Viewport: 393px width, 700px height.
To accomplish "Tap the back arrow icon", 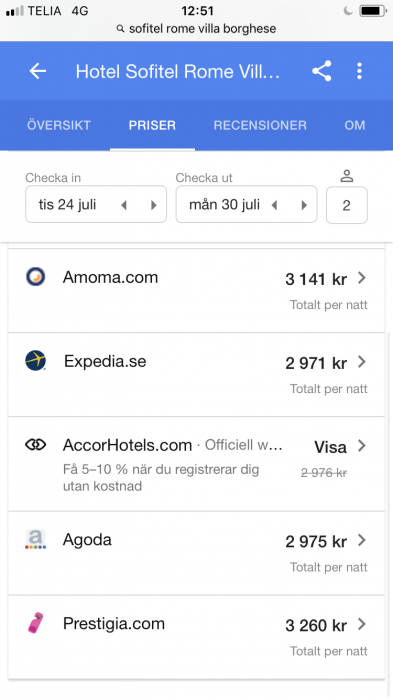I will click(38, 71).
